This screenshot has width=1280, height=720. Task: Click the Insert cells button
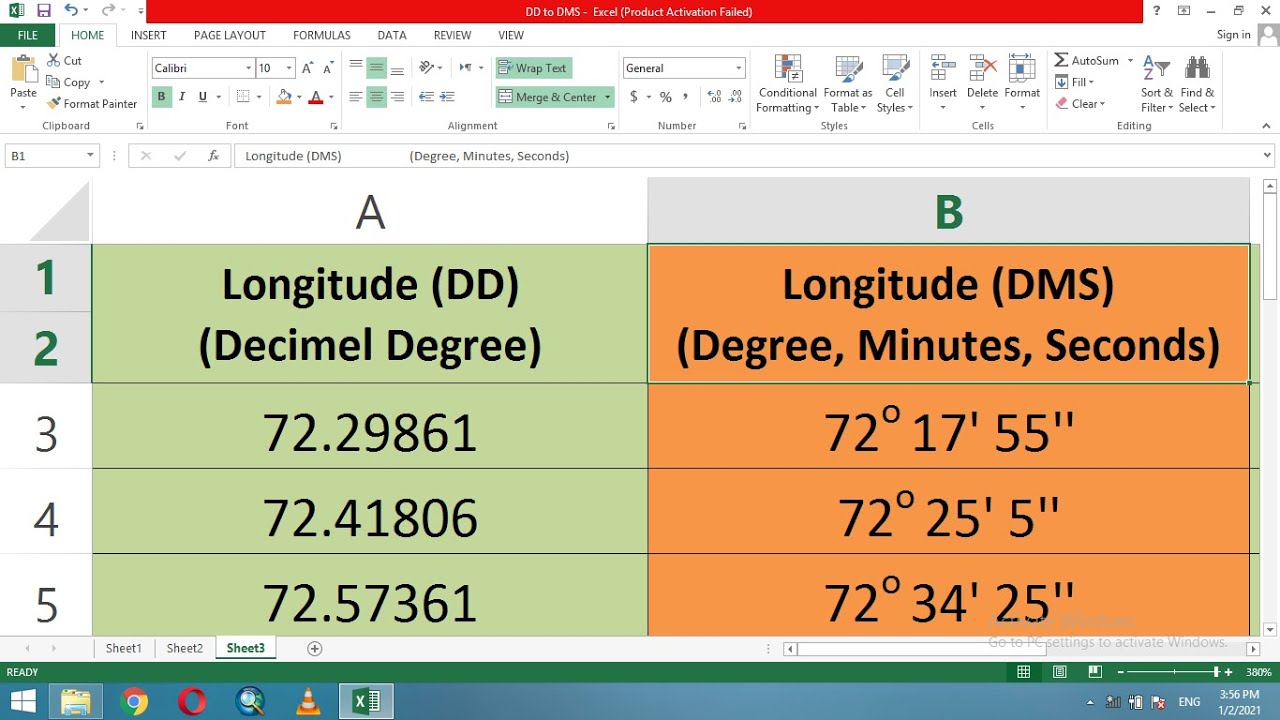pyautogui.click(x=943, y=84)
